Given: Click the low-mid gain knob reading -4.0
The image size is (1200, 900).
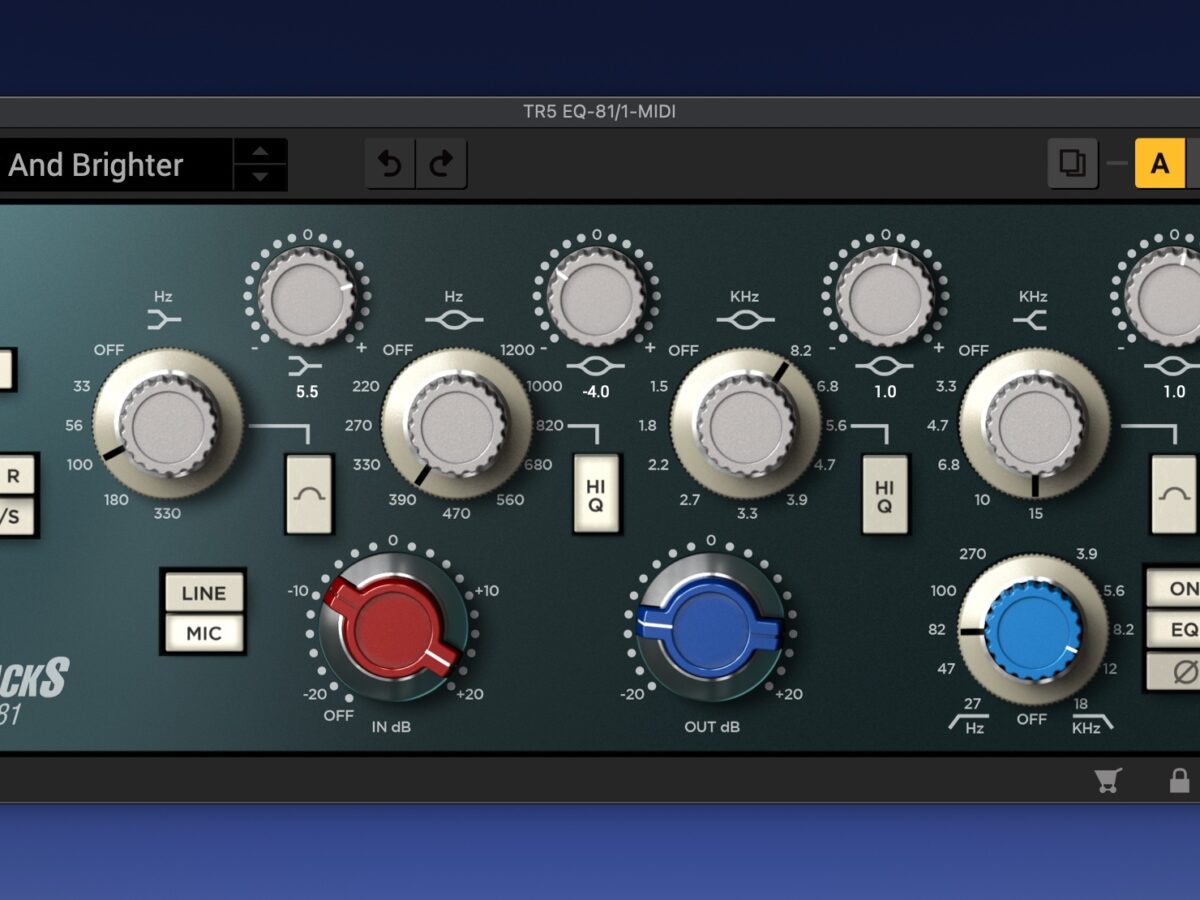Looking at the screenshot, I should (596, 297).
